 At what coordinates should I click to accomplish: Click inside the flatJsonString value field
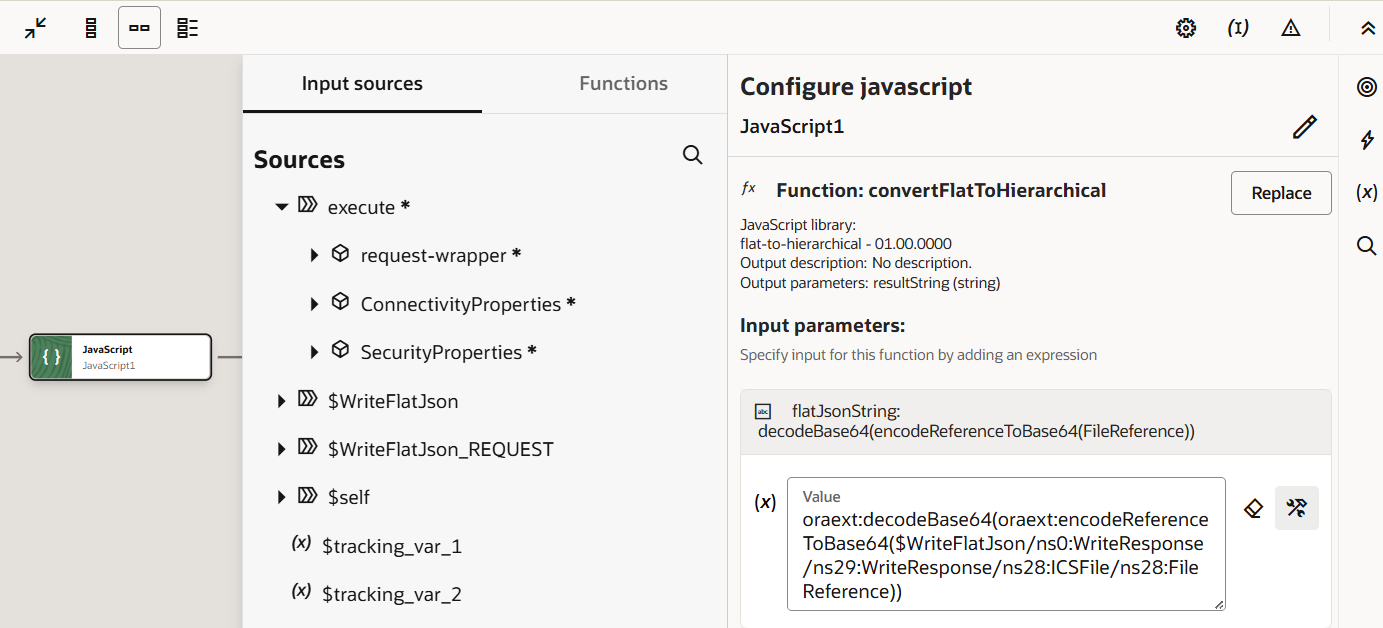click(1005, 545)
